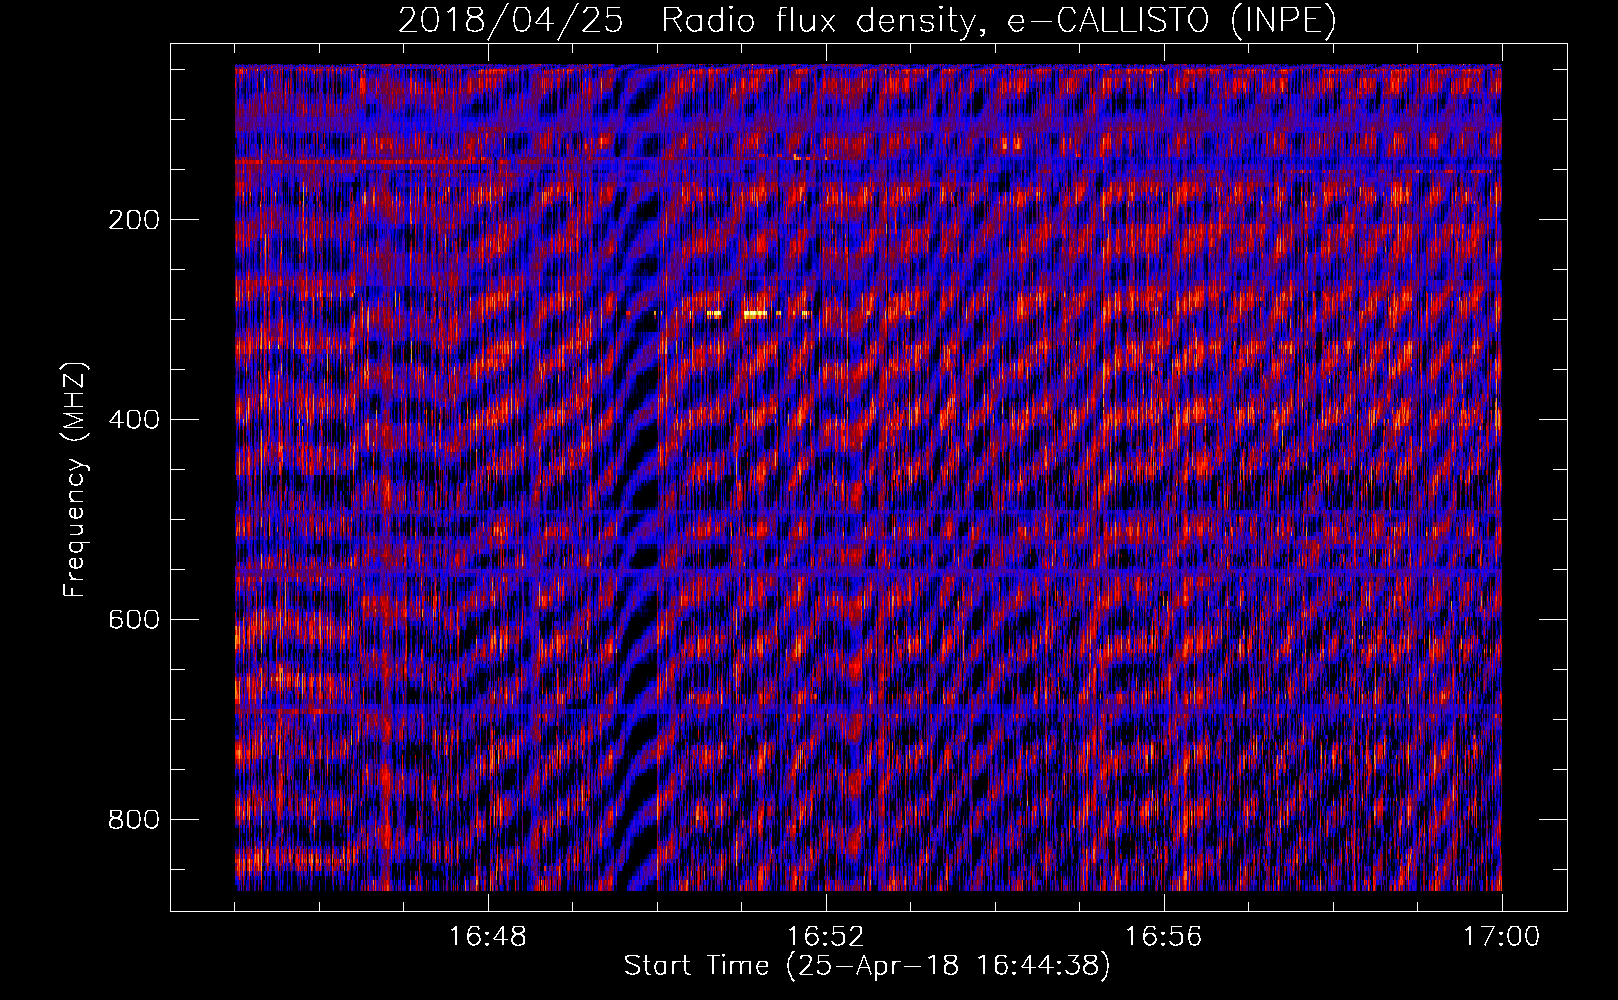Image resolution: width=1618 pixels, height=1000 pixels.
Task: Click the 200 frequency tick label
Action: tap(134, 220)
